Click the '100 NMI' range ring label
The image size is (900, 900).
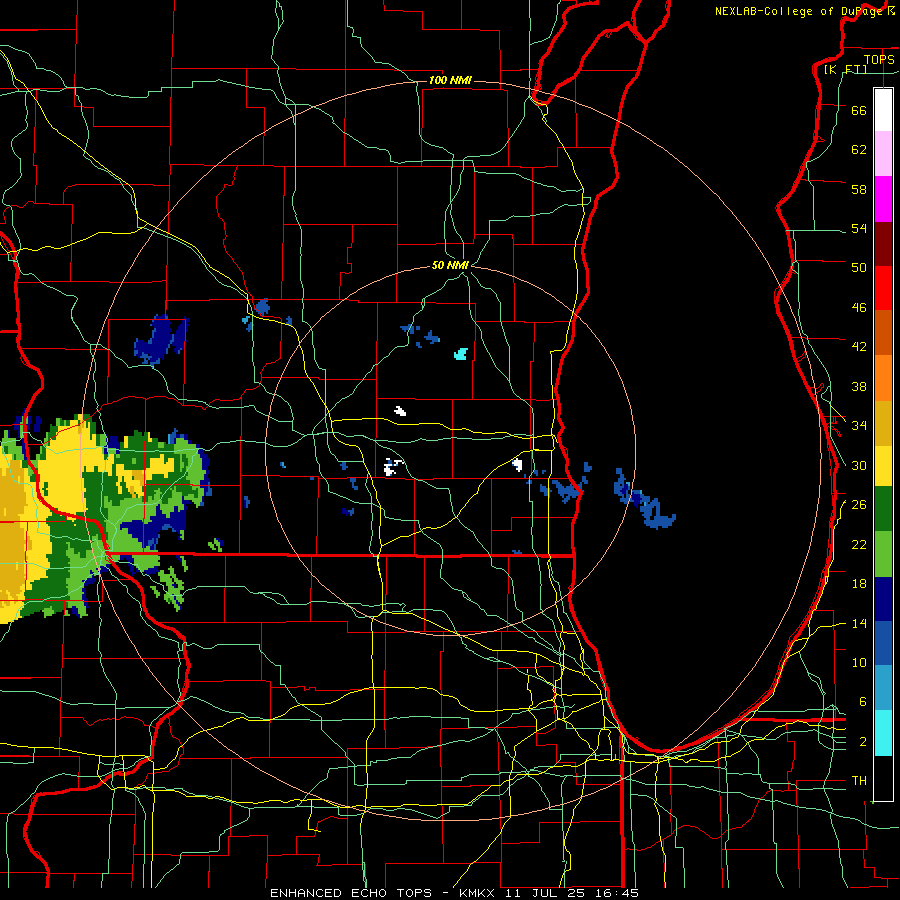click(x=450, y=80)
